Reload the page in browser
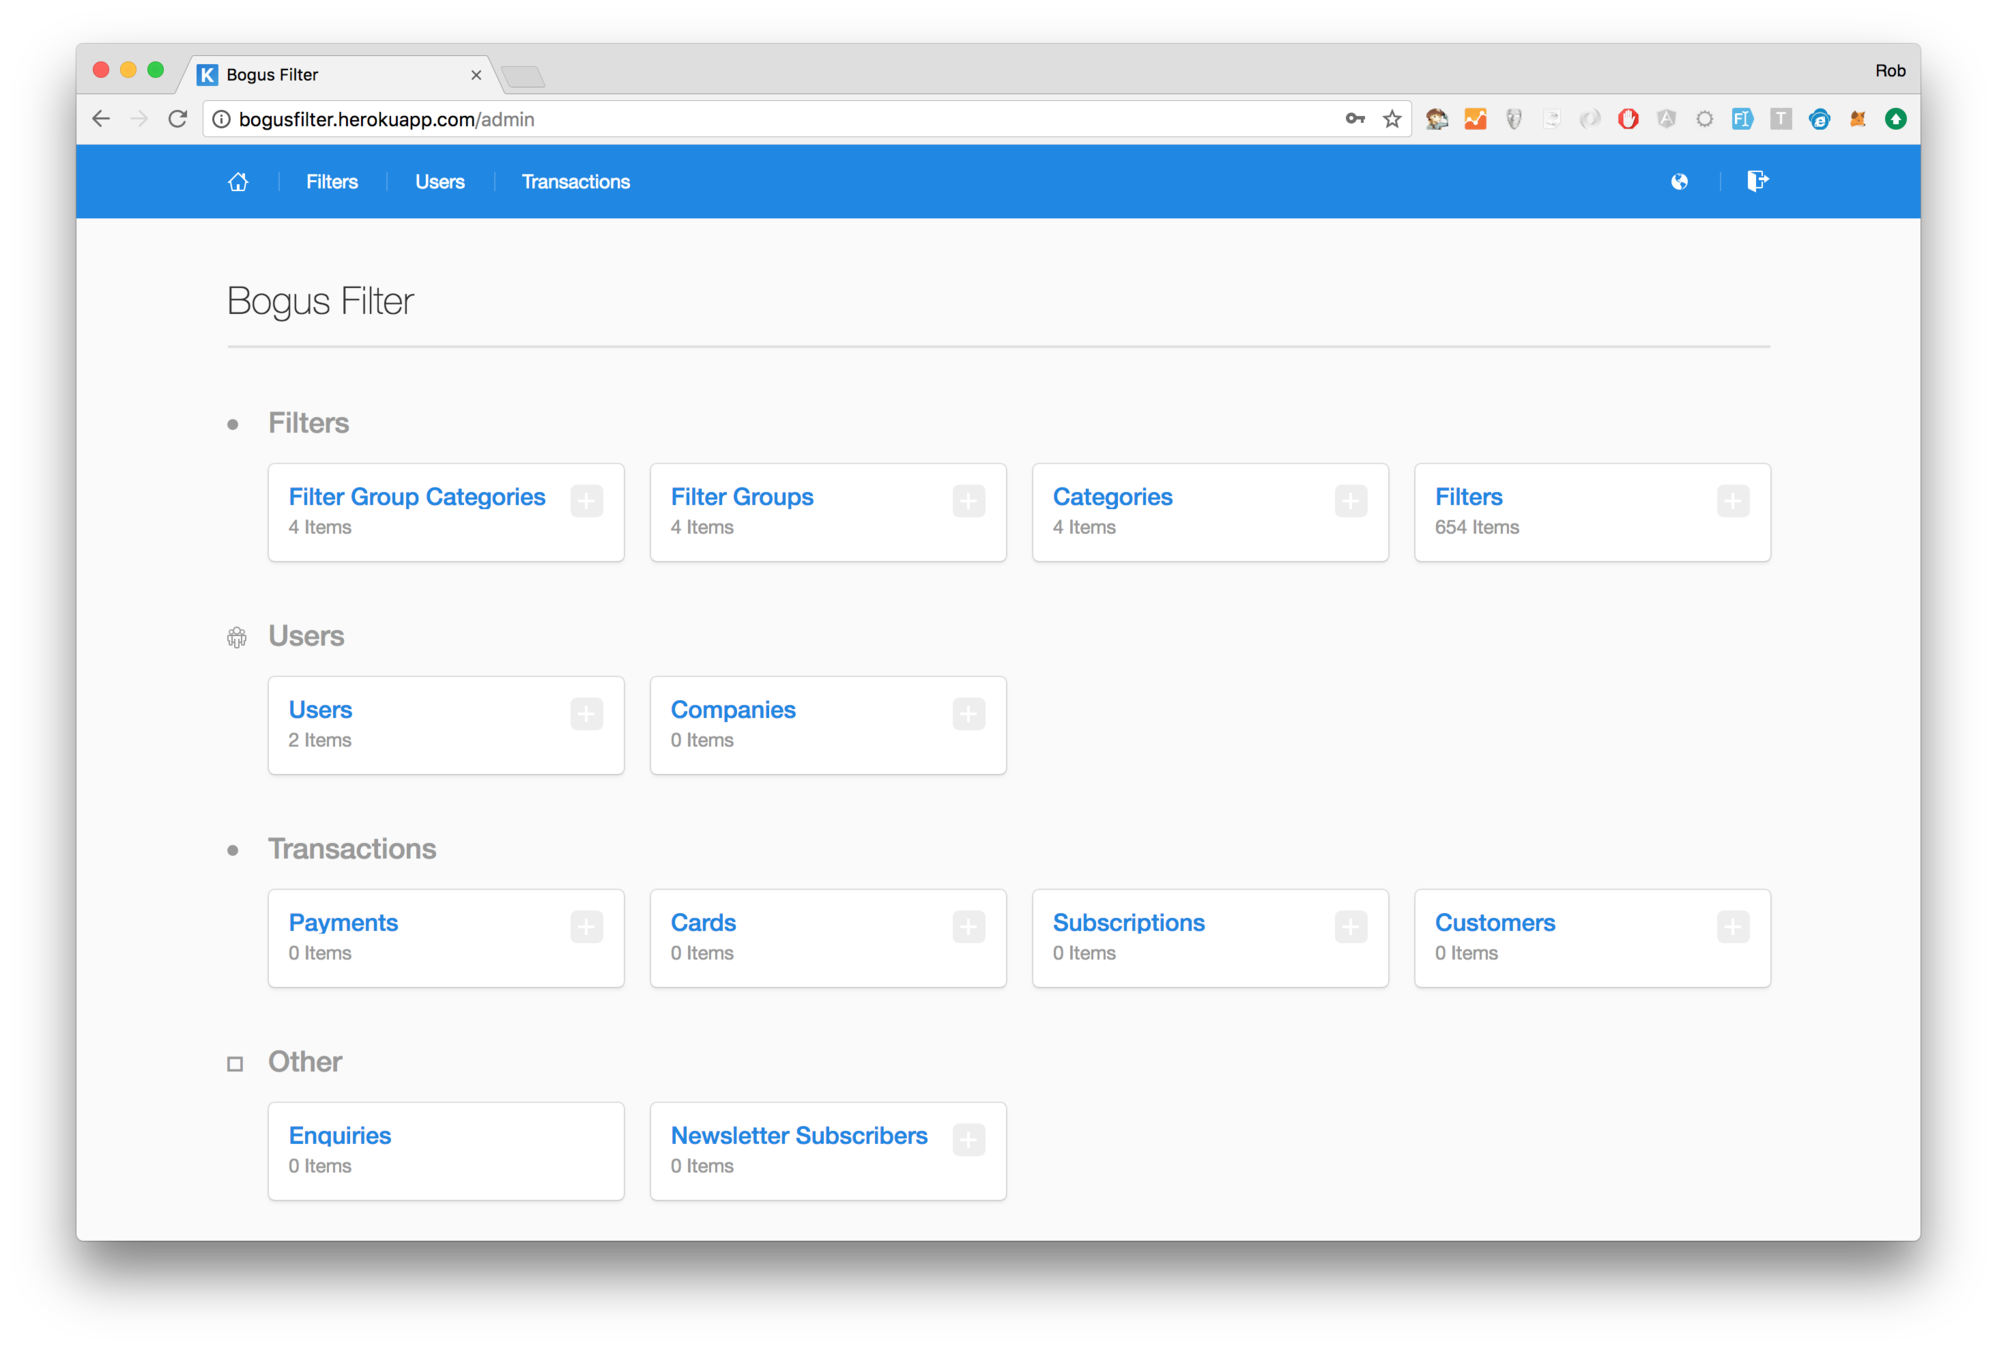The image size is (1997, 1350). [178, 119]
